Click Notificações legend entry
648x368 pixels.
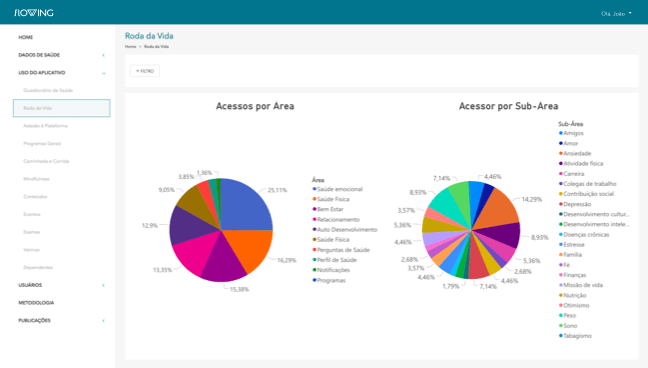[331, 270]
